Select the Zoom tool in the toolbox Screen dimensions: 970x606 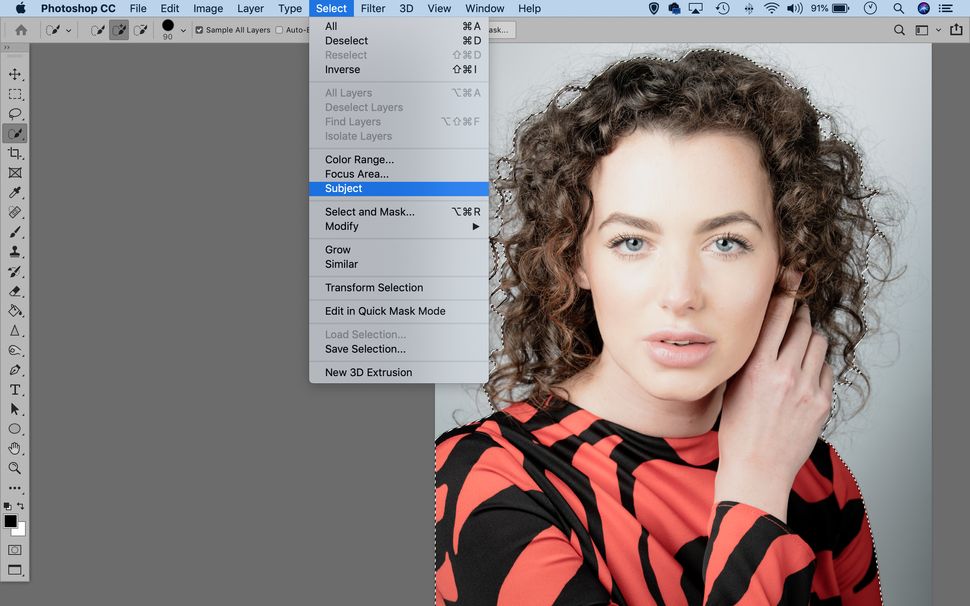coord(15,468)
